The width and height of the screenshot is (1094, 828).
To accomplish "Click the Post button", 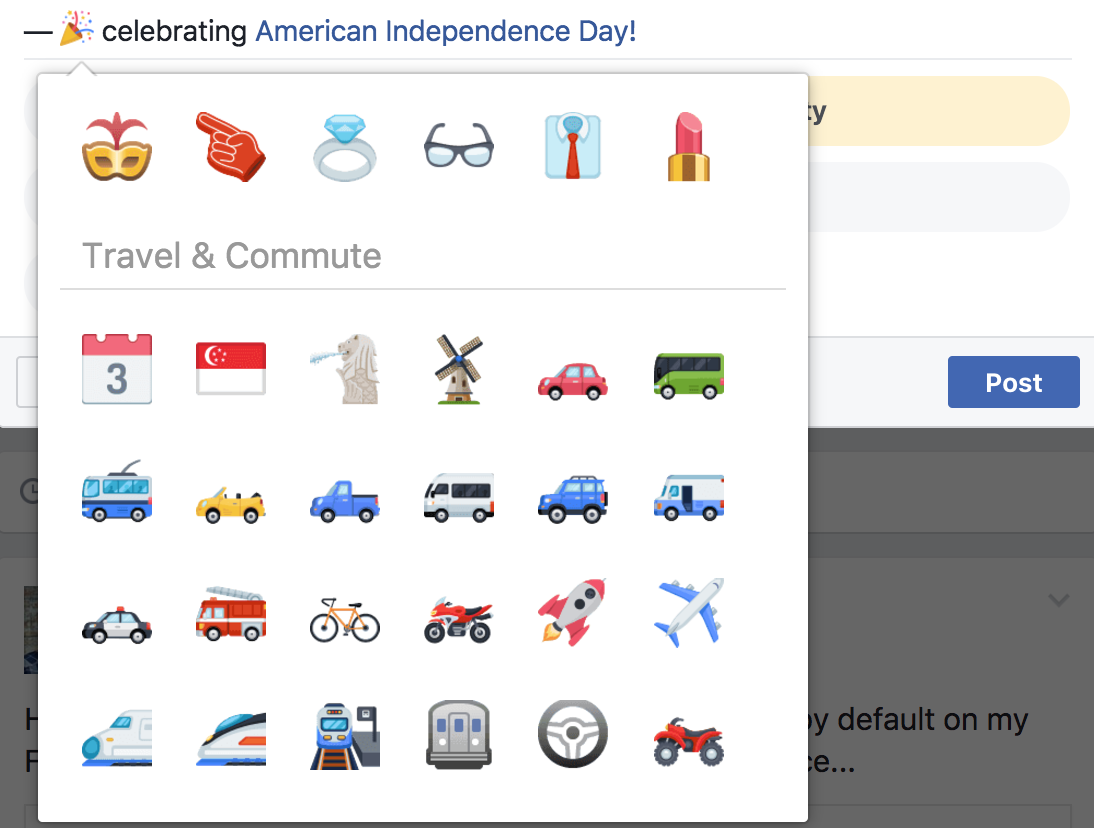I will click(x=1013, y=381).
